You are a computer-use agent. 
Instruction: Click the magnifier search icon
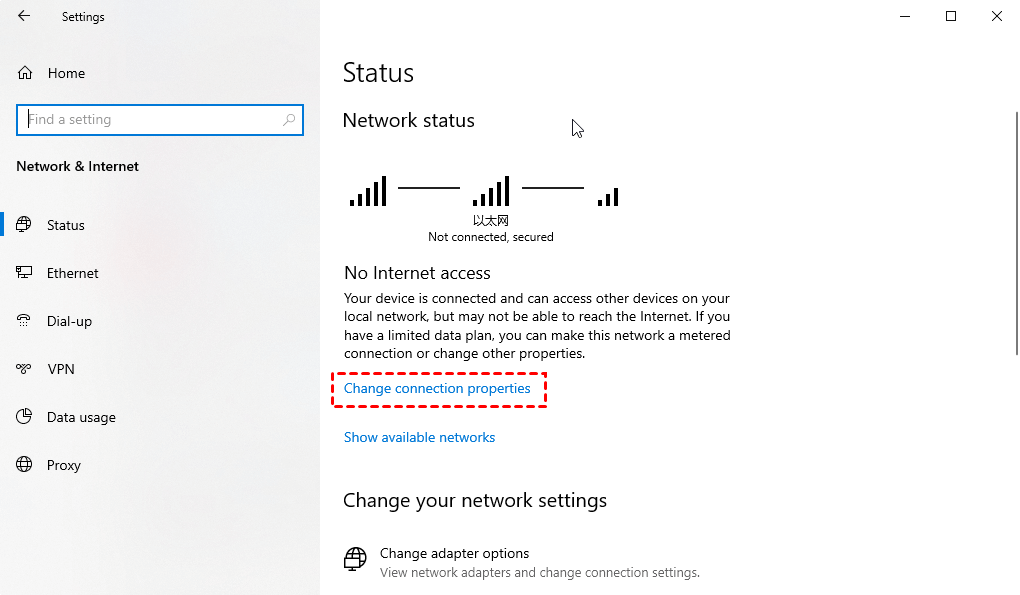289,120
